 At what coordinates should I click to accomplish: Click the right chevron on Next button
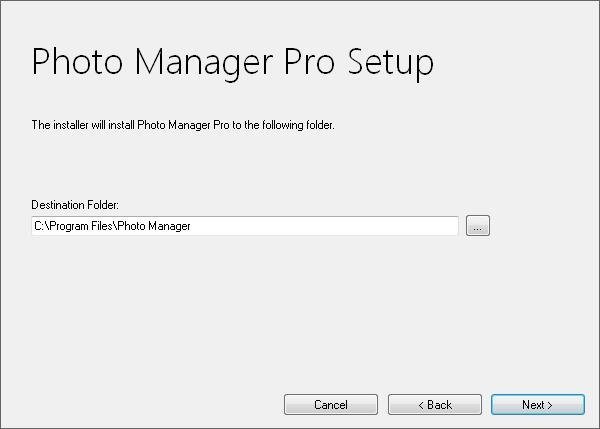550,405
